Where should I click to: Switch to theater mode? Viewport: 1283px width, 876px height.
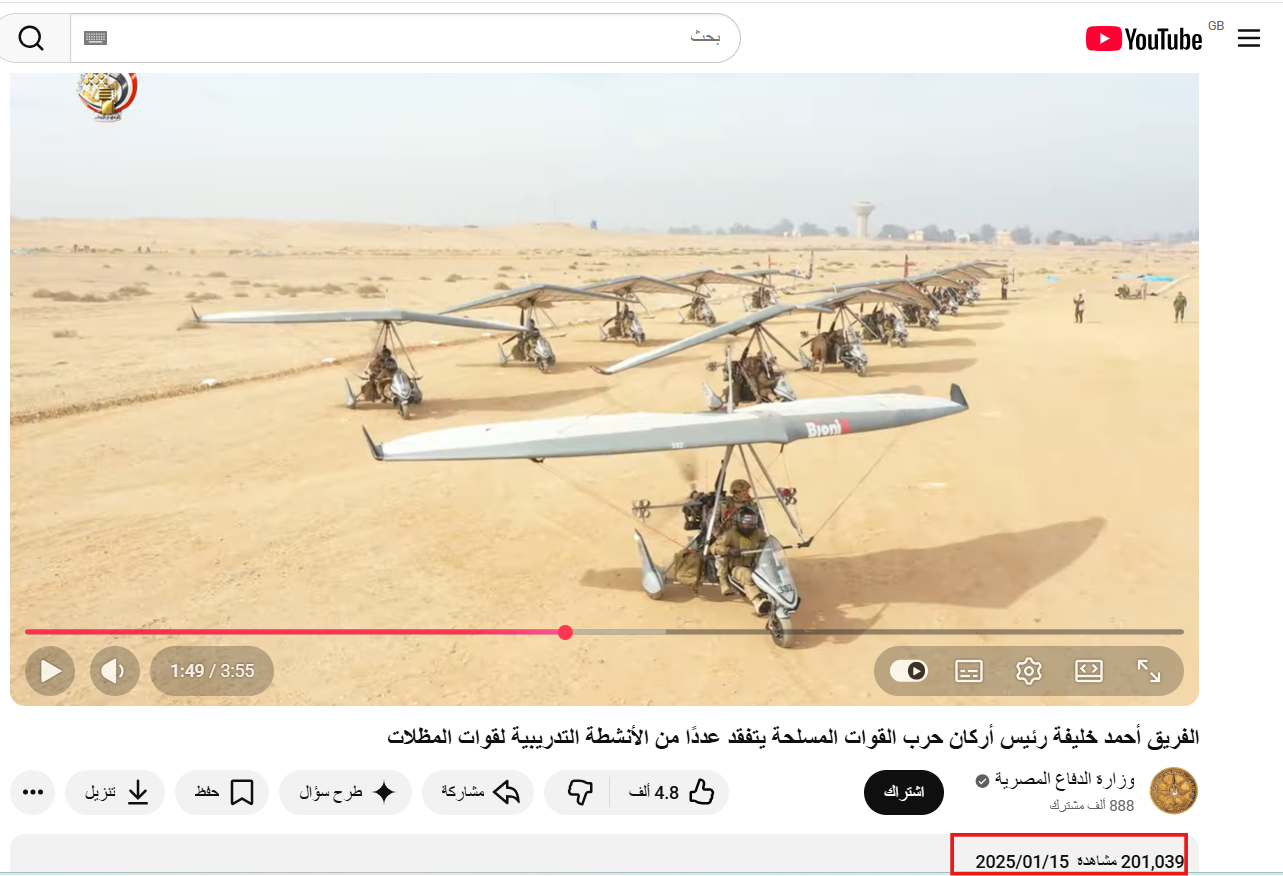1089,671
